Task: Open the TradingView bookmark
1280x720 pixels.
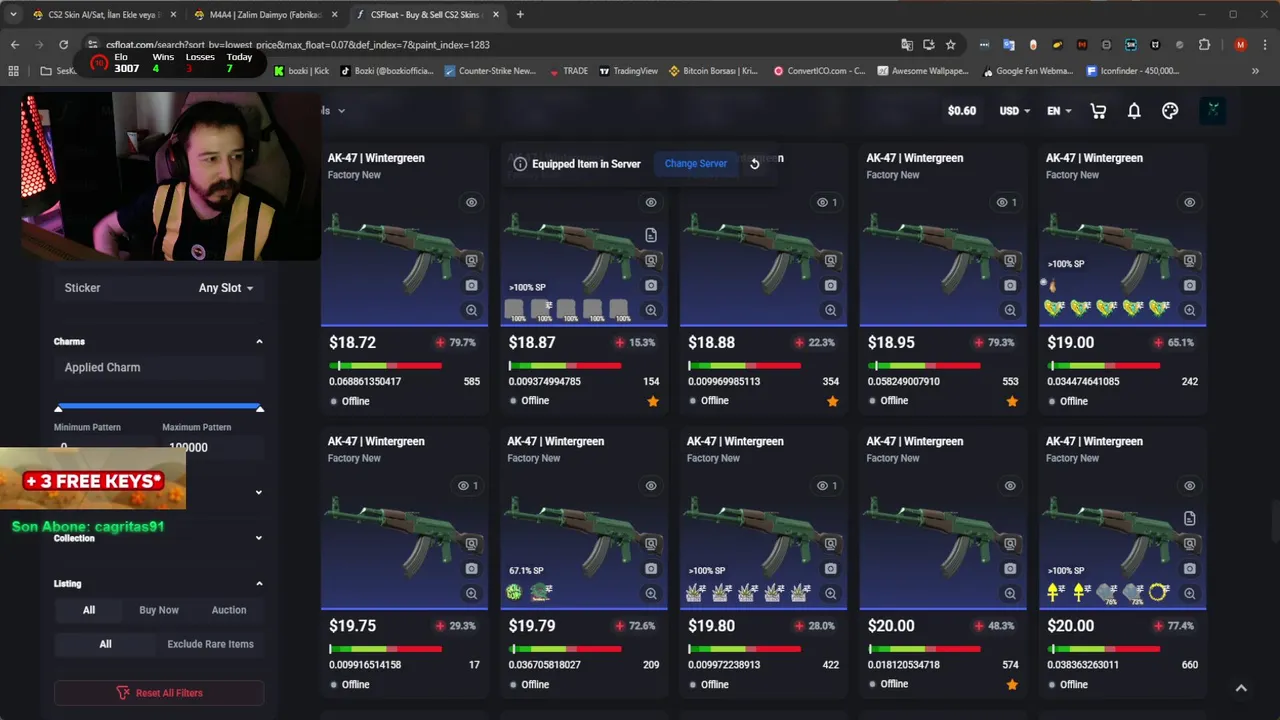Action: (x=628, y=71)
